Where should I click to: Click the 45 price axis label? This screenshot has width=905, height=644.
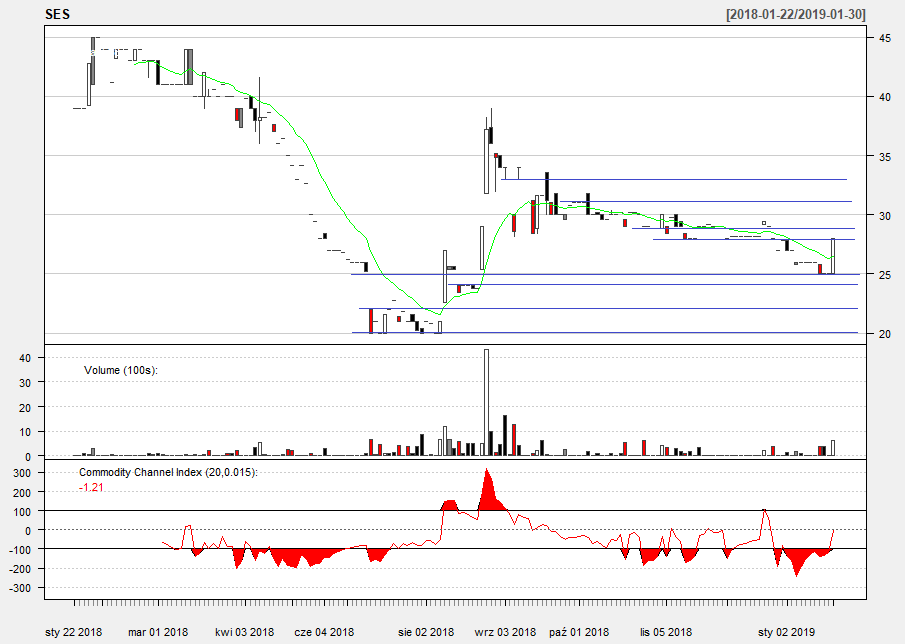[885, 38]
